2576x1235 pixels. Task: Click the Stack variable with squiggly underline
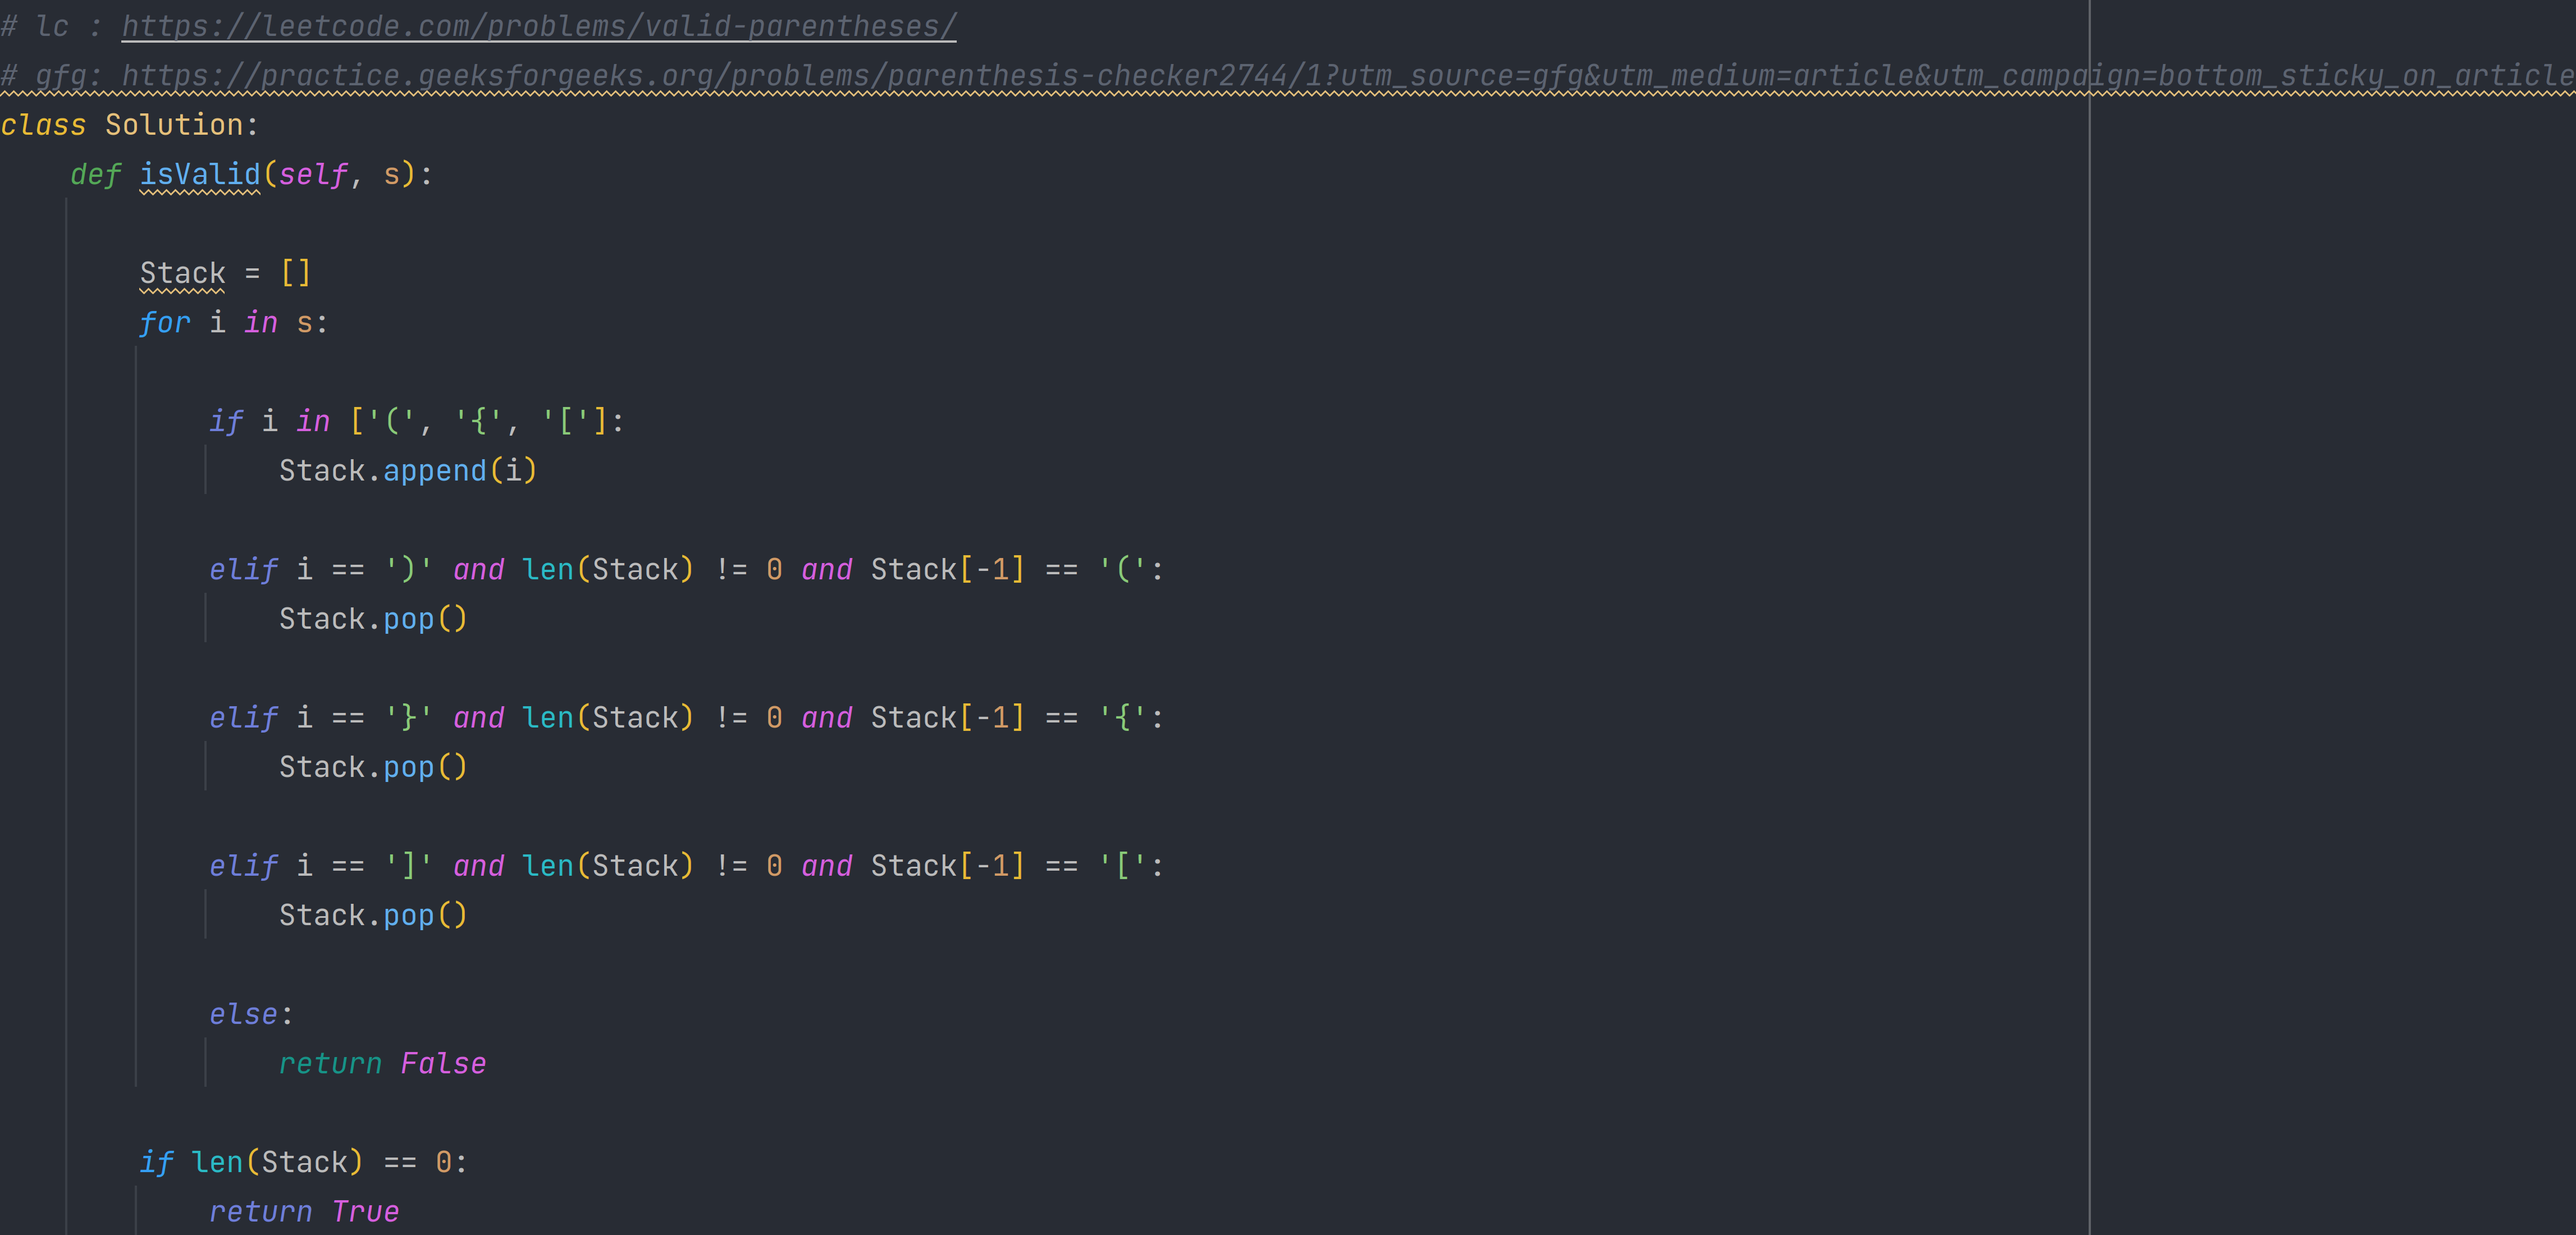point(181,272)
